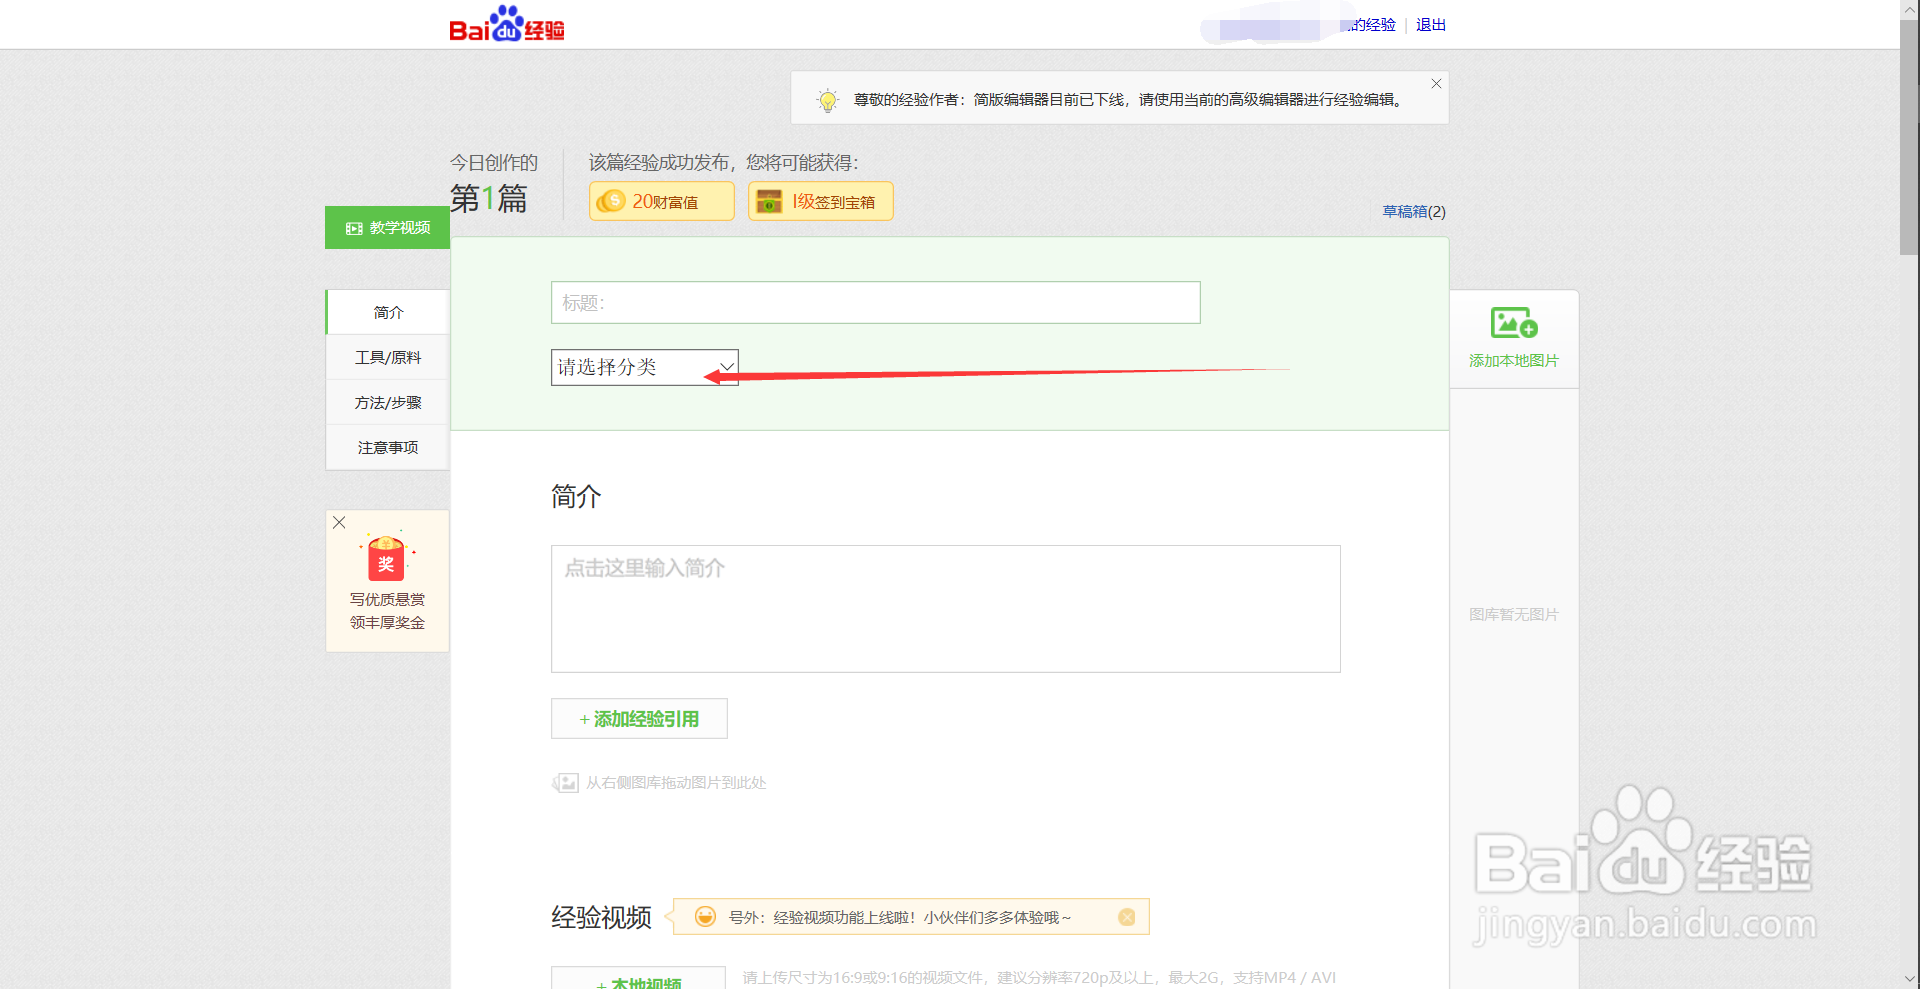Dismiss the top notice banner
Screen dimensions: 1920x989
1435,83
